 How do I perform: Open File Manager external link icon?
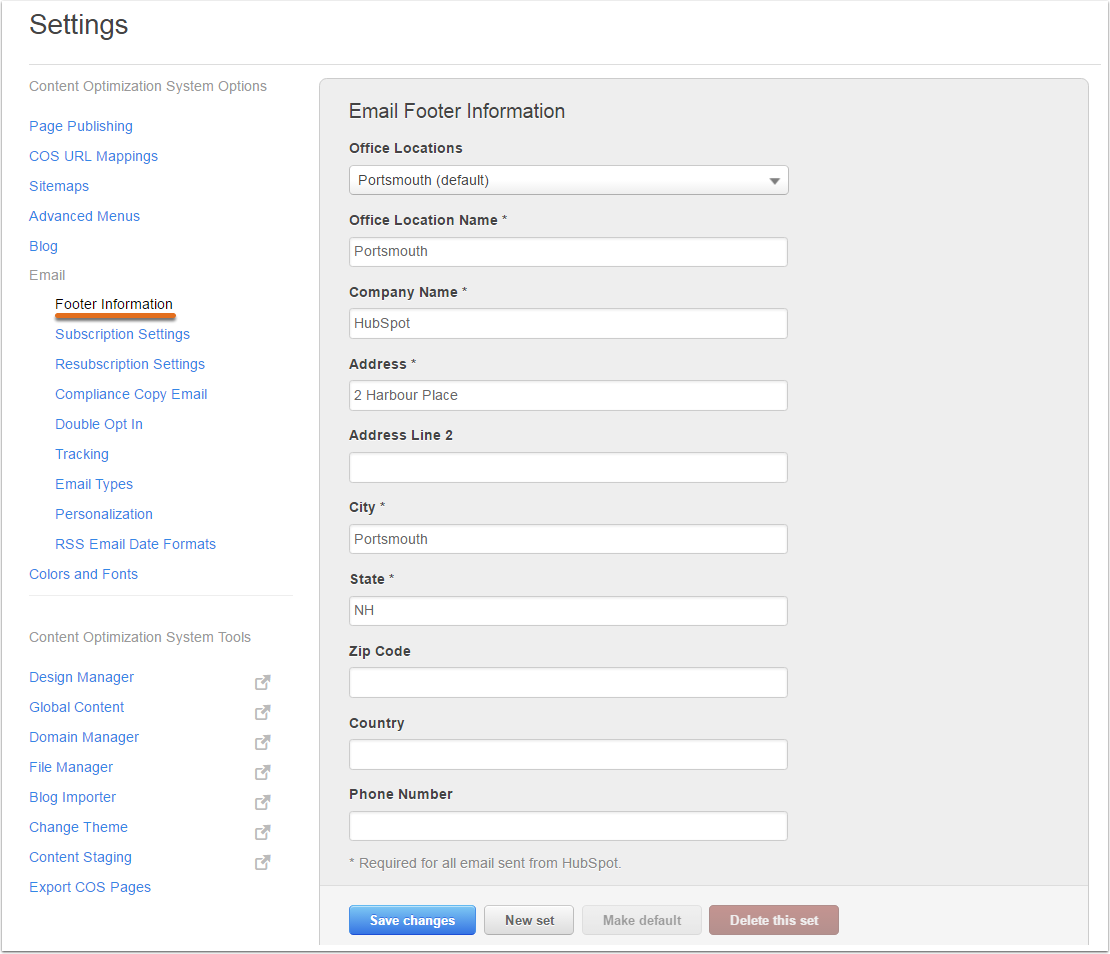pos(262,772)
